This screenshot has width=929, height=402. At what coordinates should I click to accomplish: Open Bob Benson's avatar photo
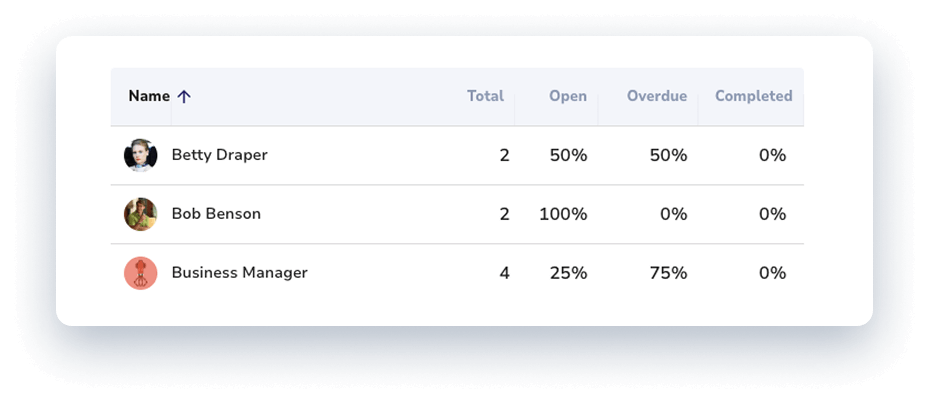coord(140,214)
